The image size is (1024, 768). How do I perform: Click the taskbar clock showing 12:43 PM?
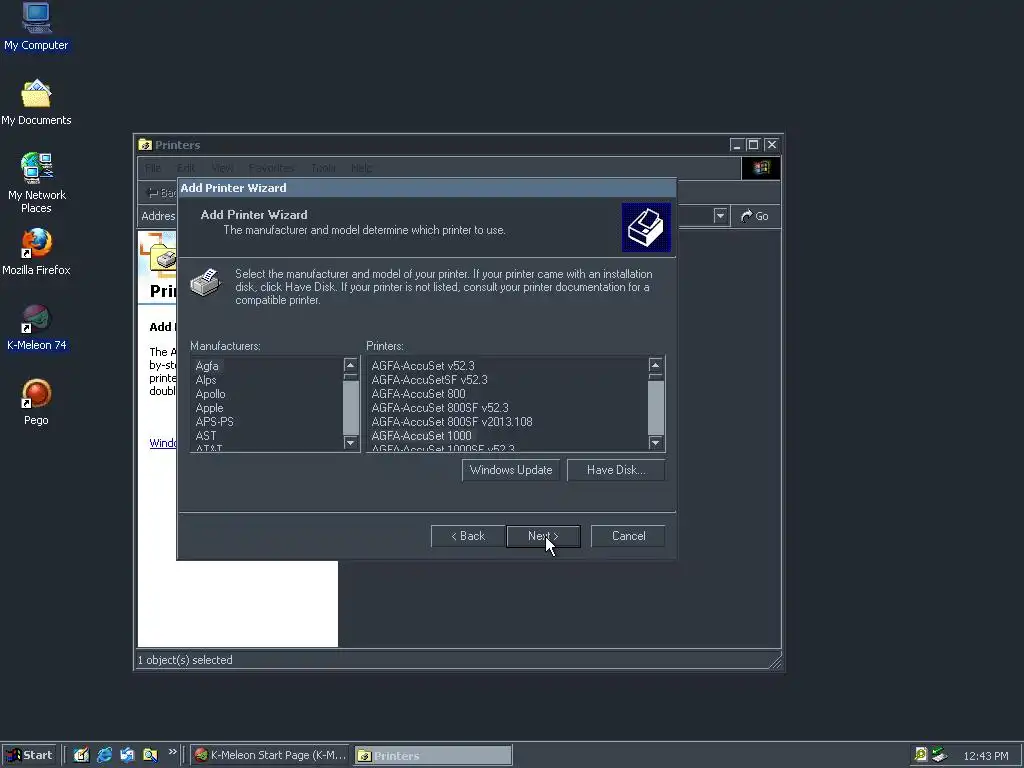985,756
